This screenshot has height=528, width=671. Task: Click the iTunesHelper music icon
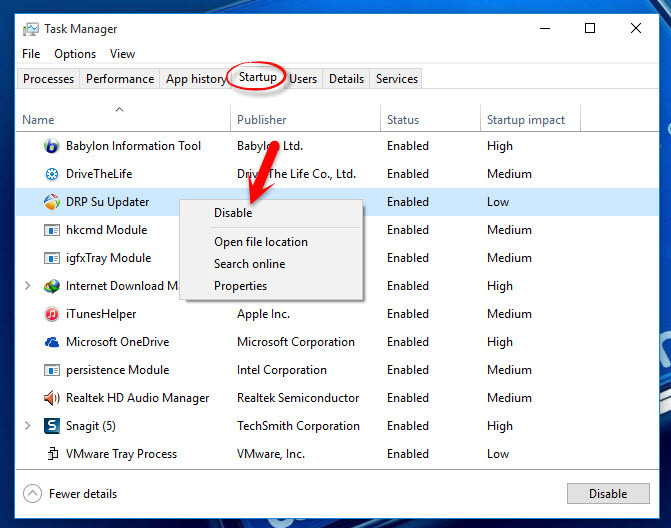tap(51, 314)
